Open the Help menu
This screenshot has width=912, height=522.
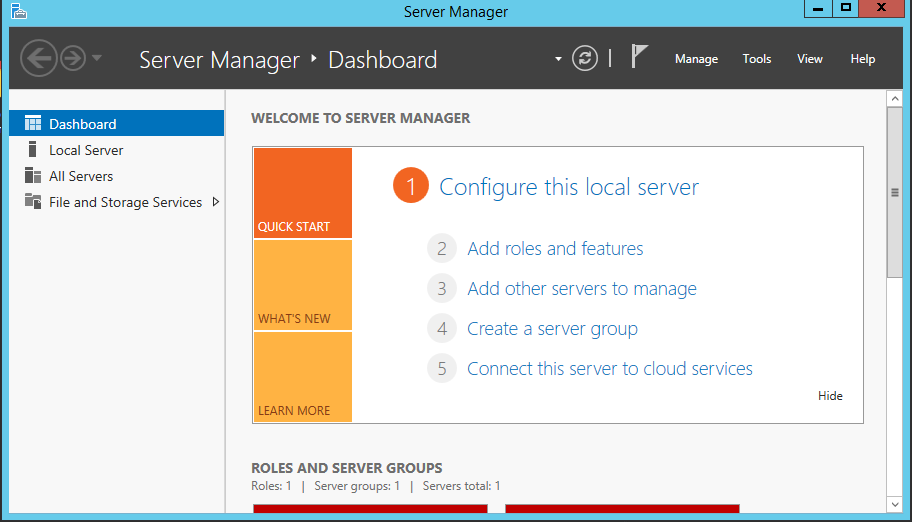[x=863, y=59]
